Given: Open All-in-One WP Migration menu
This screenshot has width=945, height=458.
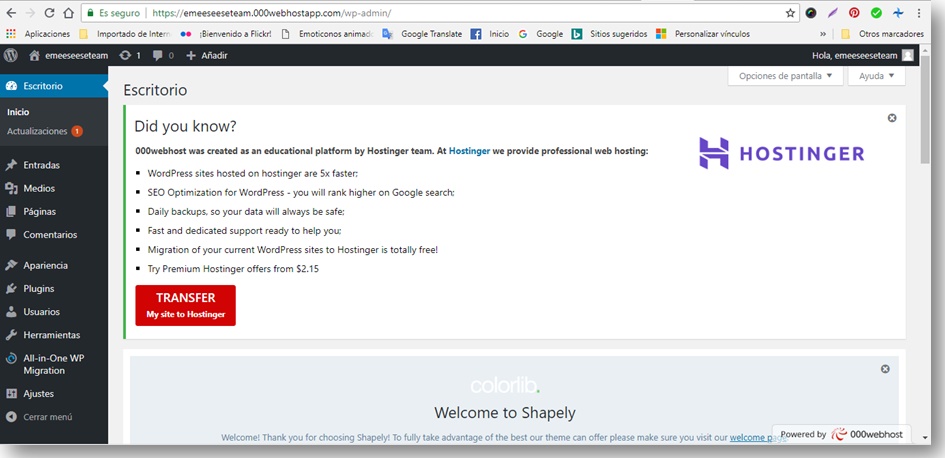Looking at the screenshot, I should pyautogui.click(x=54, y=364).
